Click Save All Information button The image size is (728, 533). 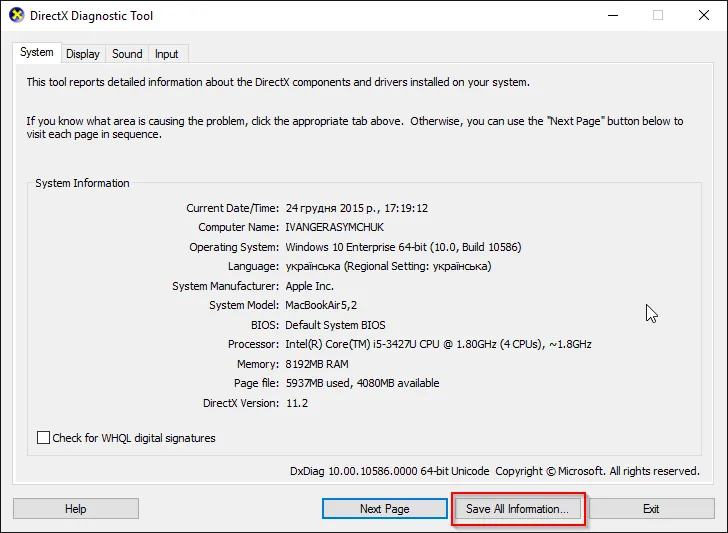point(517,509)
